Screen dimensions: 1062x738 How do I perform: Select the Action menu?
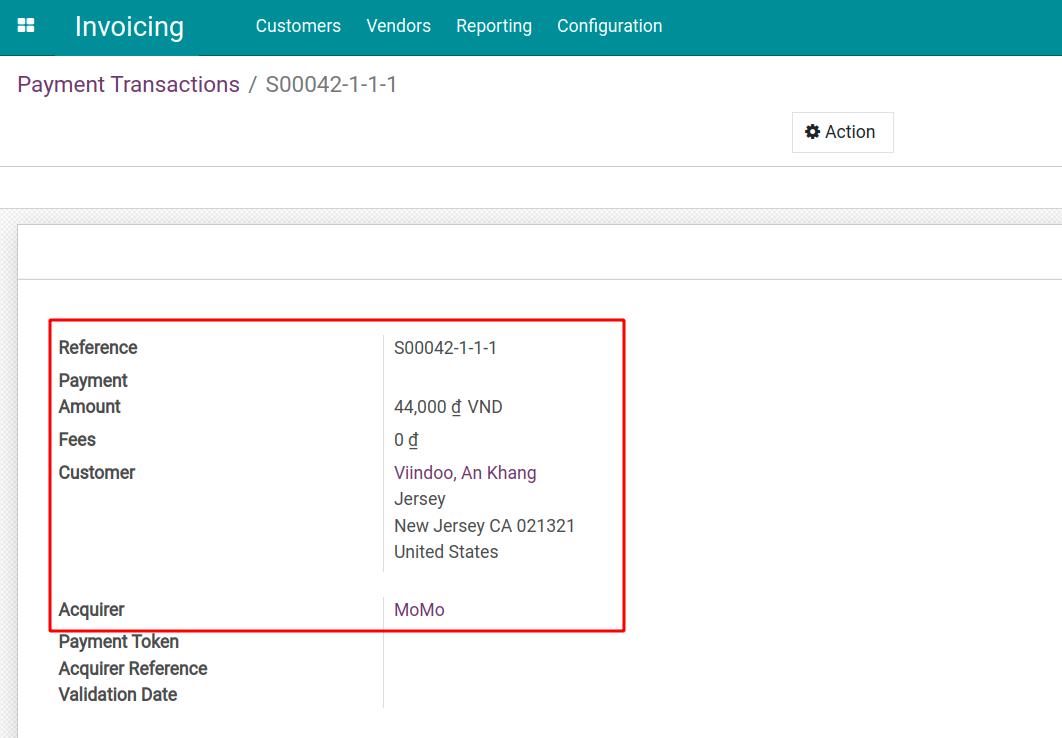pyautogui.click(x=842, y=131)
